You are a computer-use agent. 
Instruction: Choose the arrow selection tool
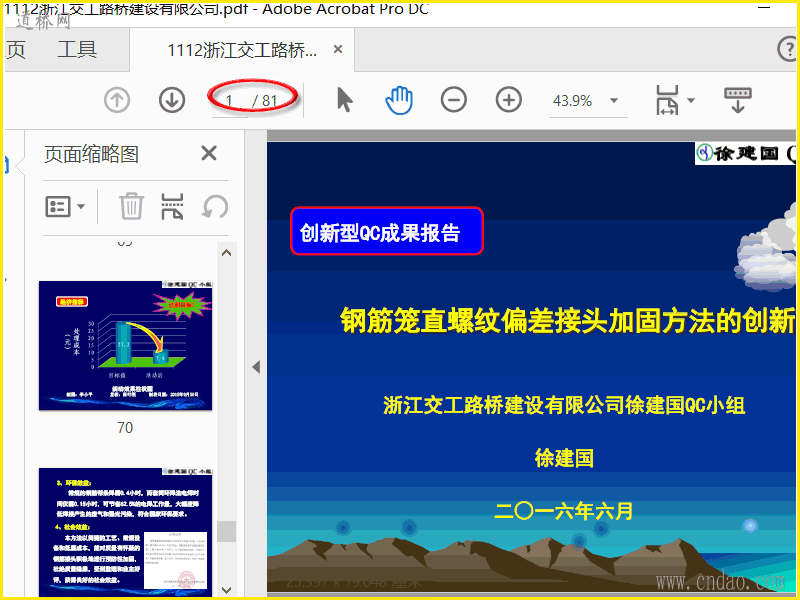coord(345,100)
